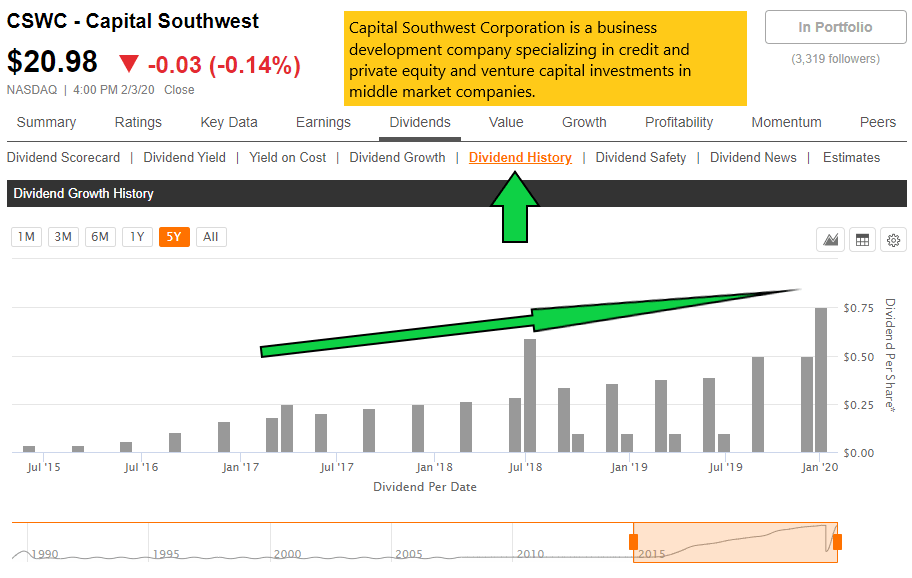912x578 pixels.
Task: Select the All time range
Action: point(210,237)
